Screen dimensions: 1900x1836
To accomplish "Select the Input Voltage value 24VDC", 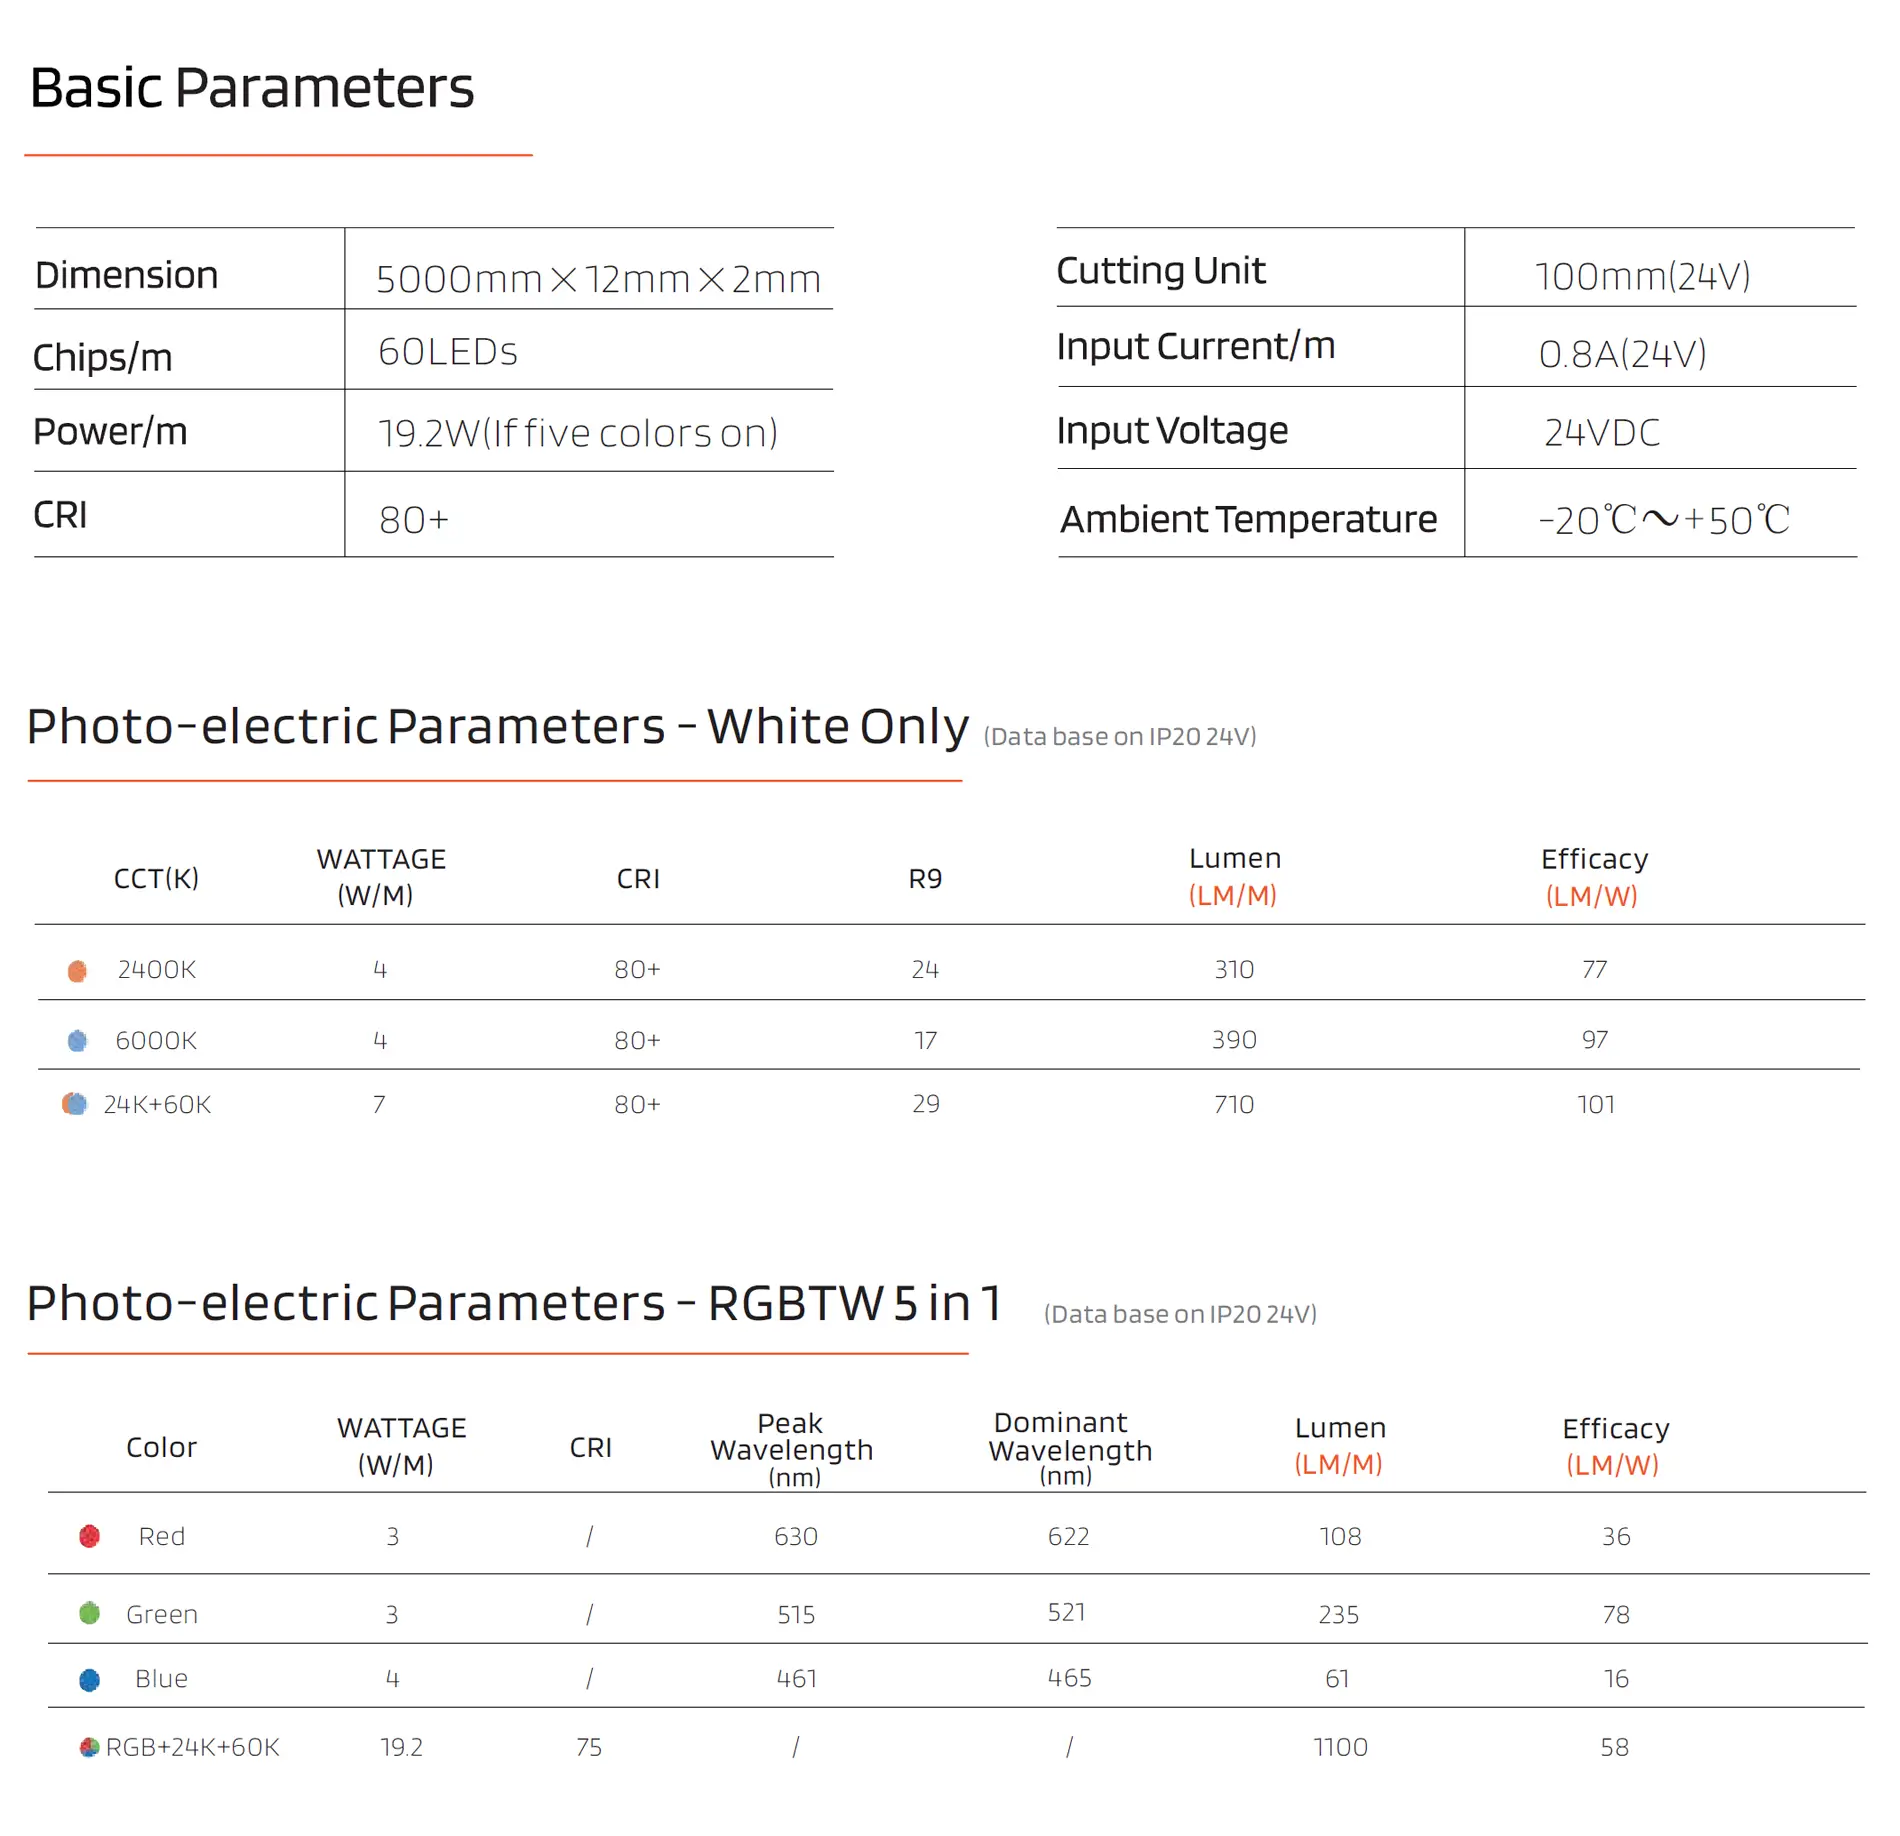I will pos(1602,433).
